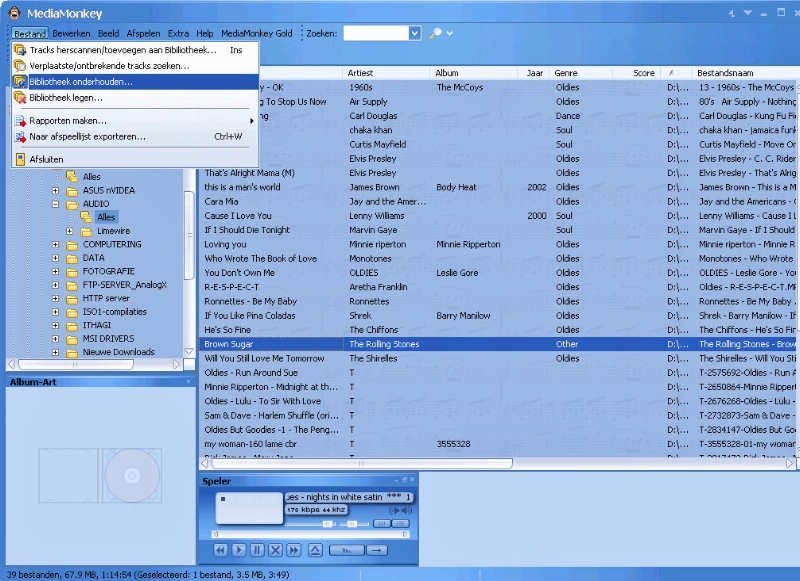Choose Naar afspeellijst exporteren
The height and width of the screenshot is (581, 800).
pyautogui.click(x=135, y=137)
